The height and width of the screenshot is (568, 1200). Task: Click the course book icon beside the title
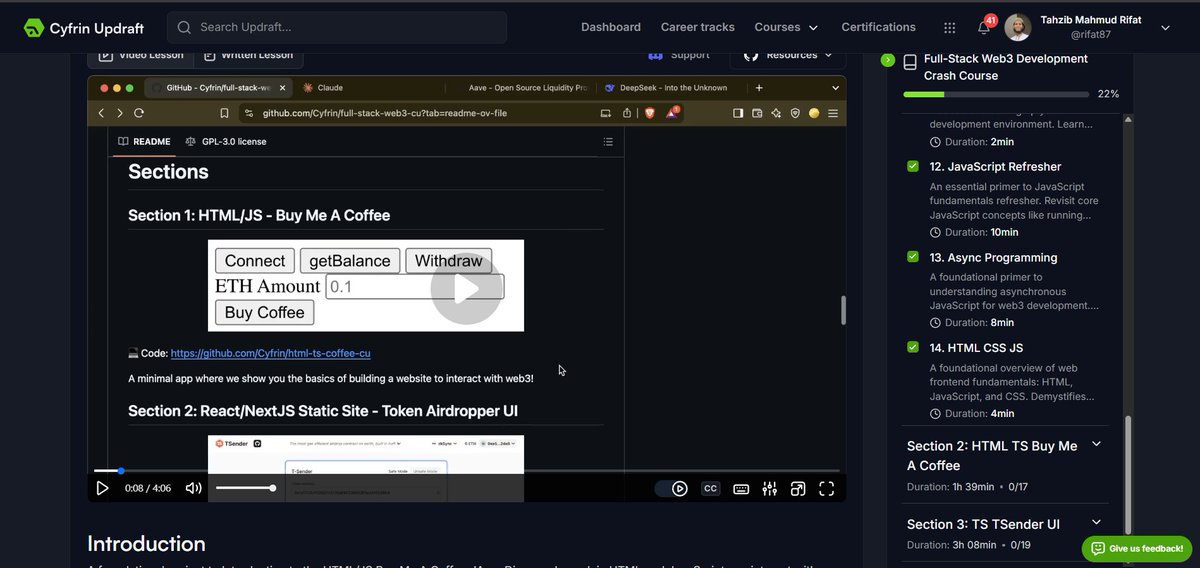coord(910,62)
